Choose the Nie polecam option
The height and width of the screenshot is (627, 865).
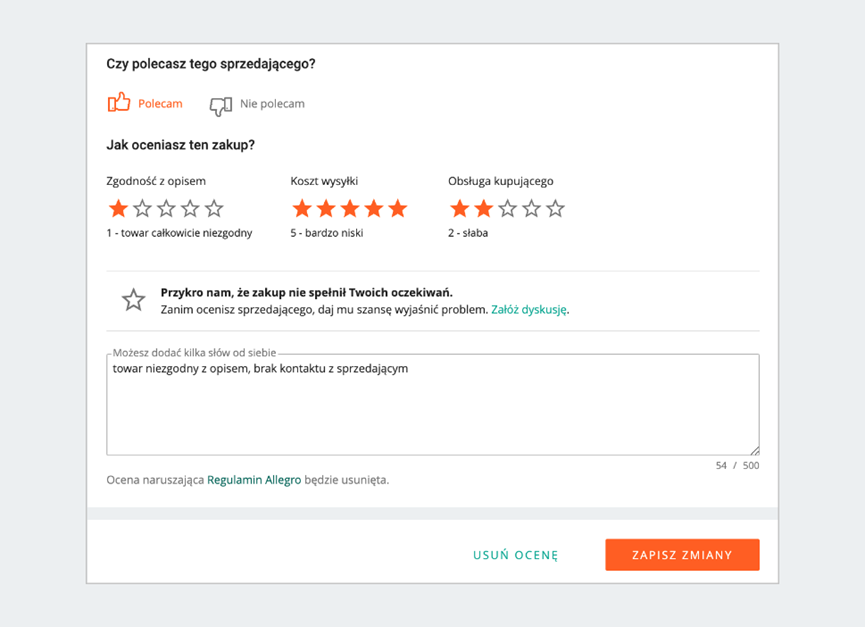[272, 104]
